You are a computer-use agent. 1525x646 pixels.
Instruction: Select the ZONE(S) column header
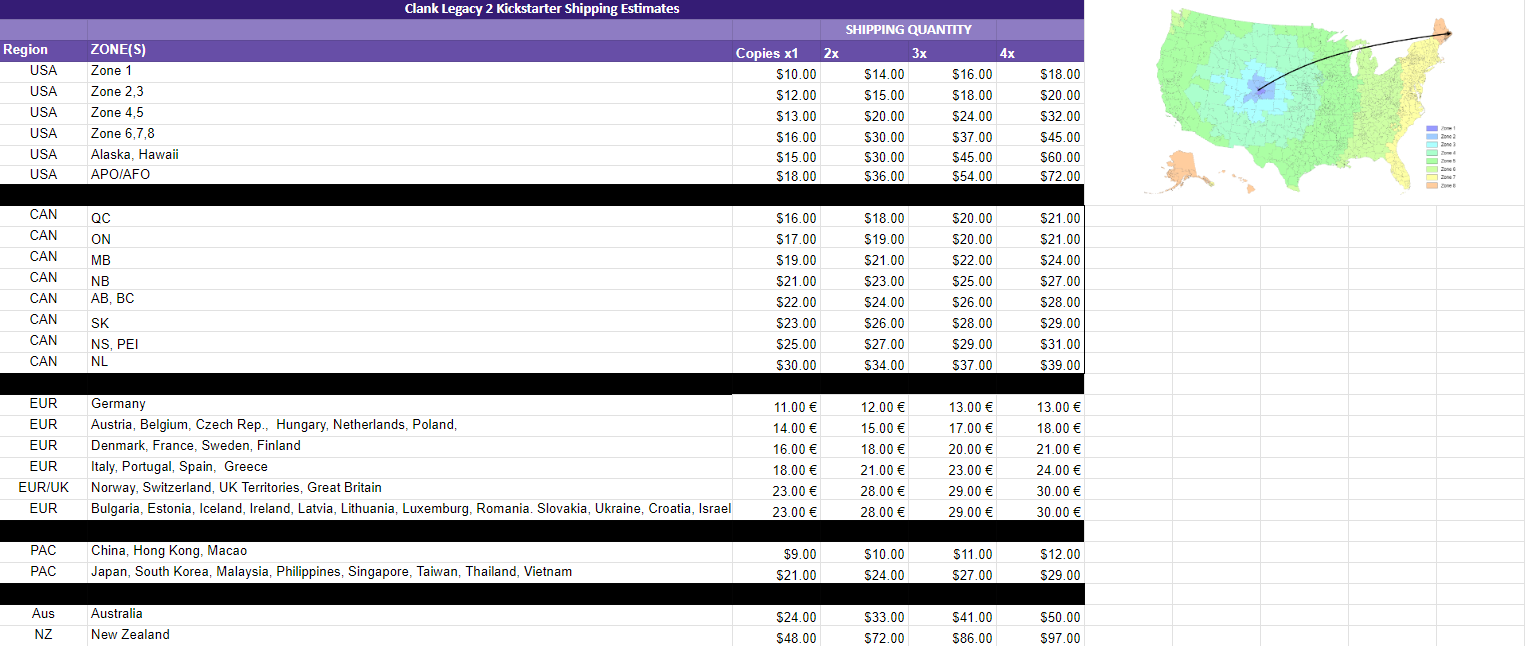[410, 51]
